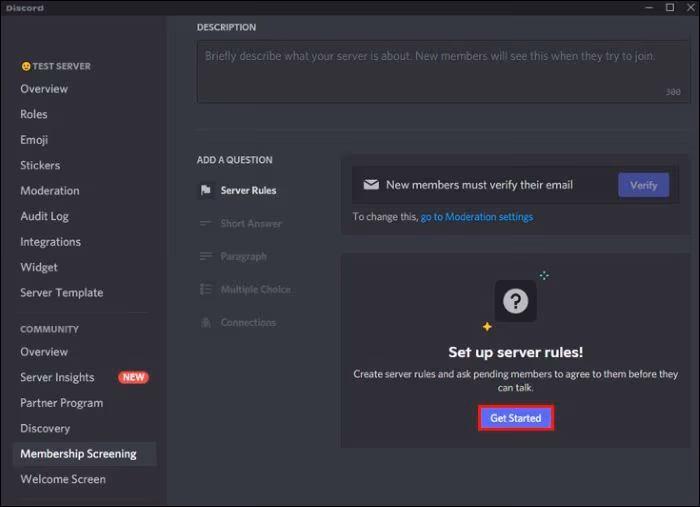Open the Server Template page
The width and height of the screenshot is (700, 507).
point(61,293)
